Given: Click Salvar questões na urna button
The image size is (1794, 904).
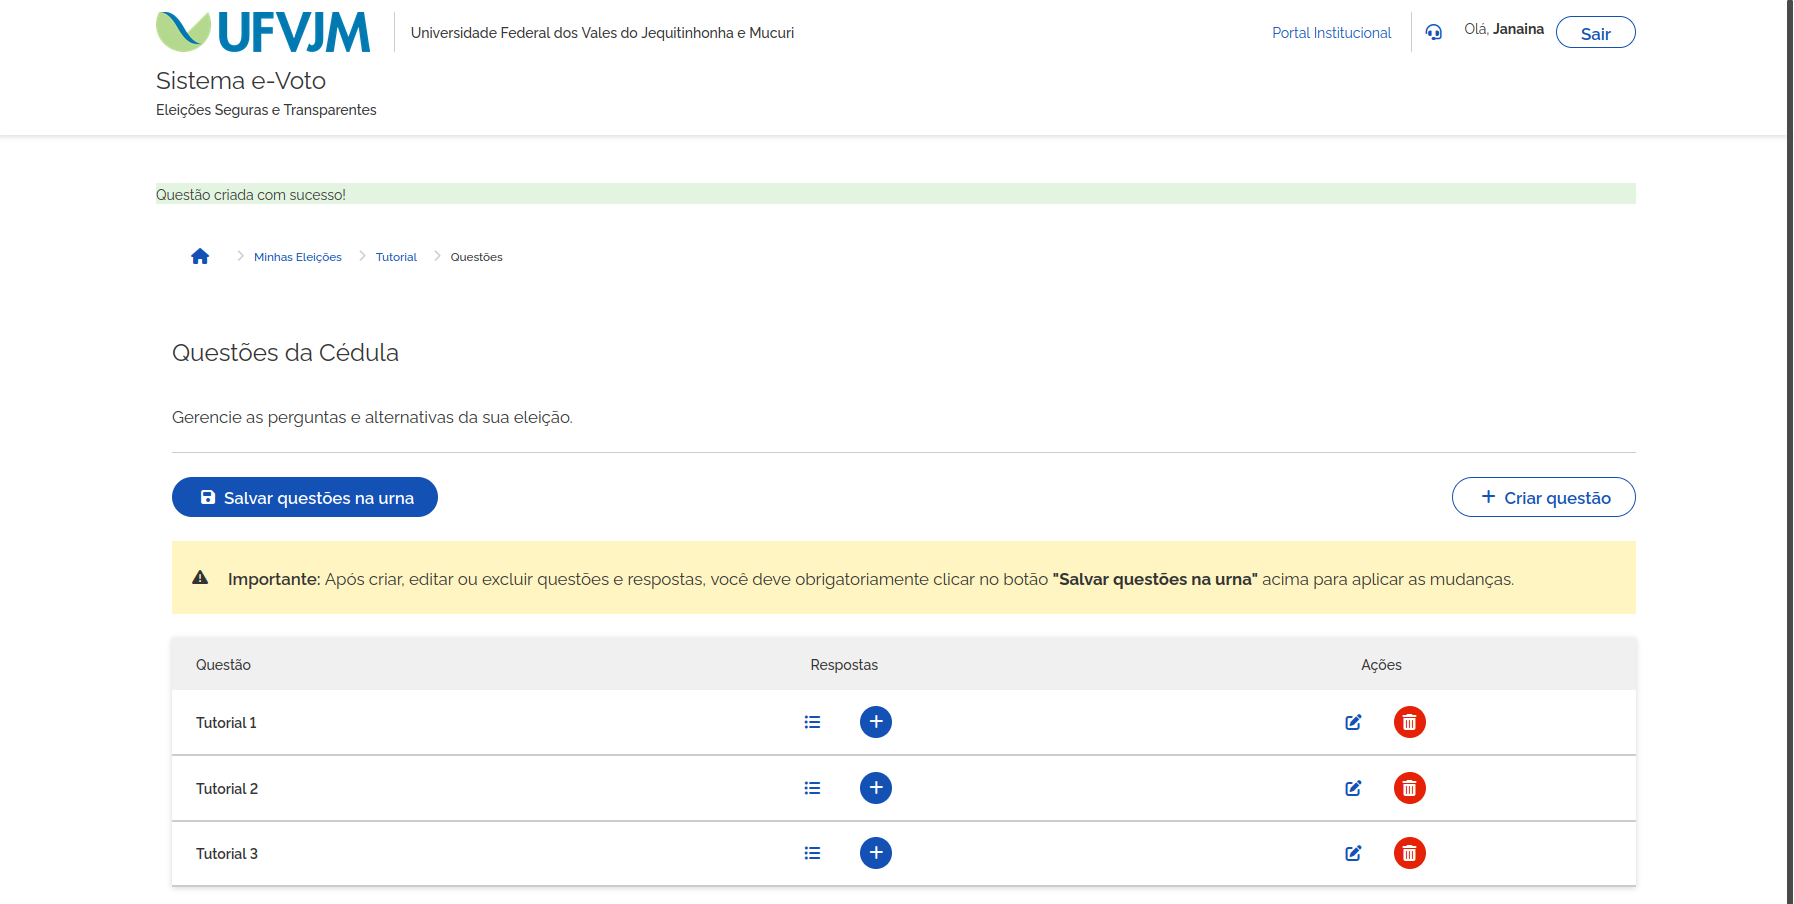Looking at the screenshot, I should click(305, 497).
